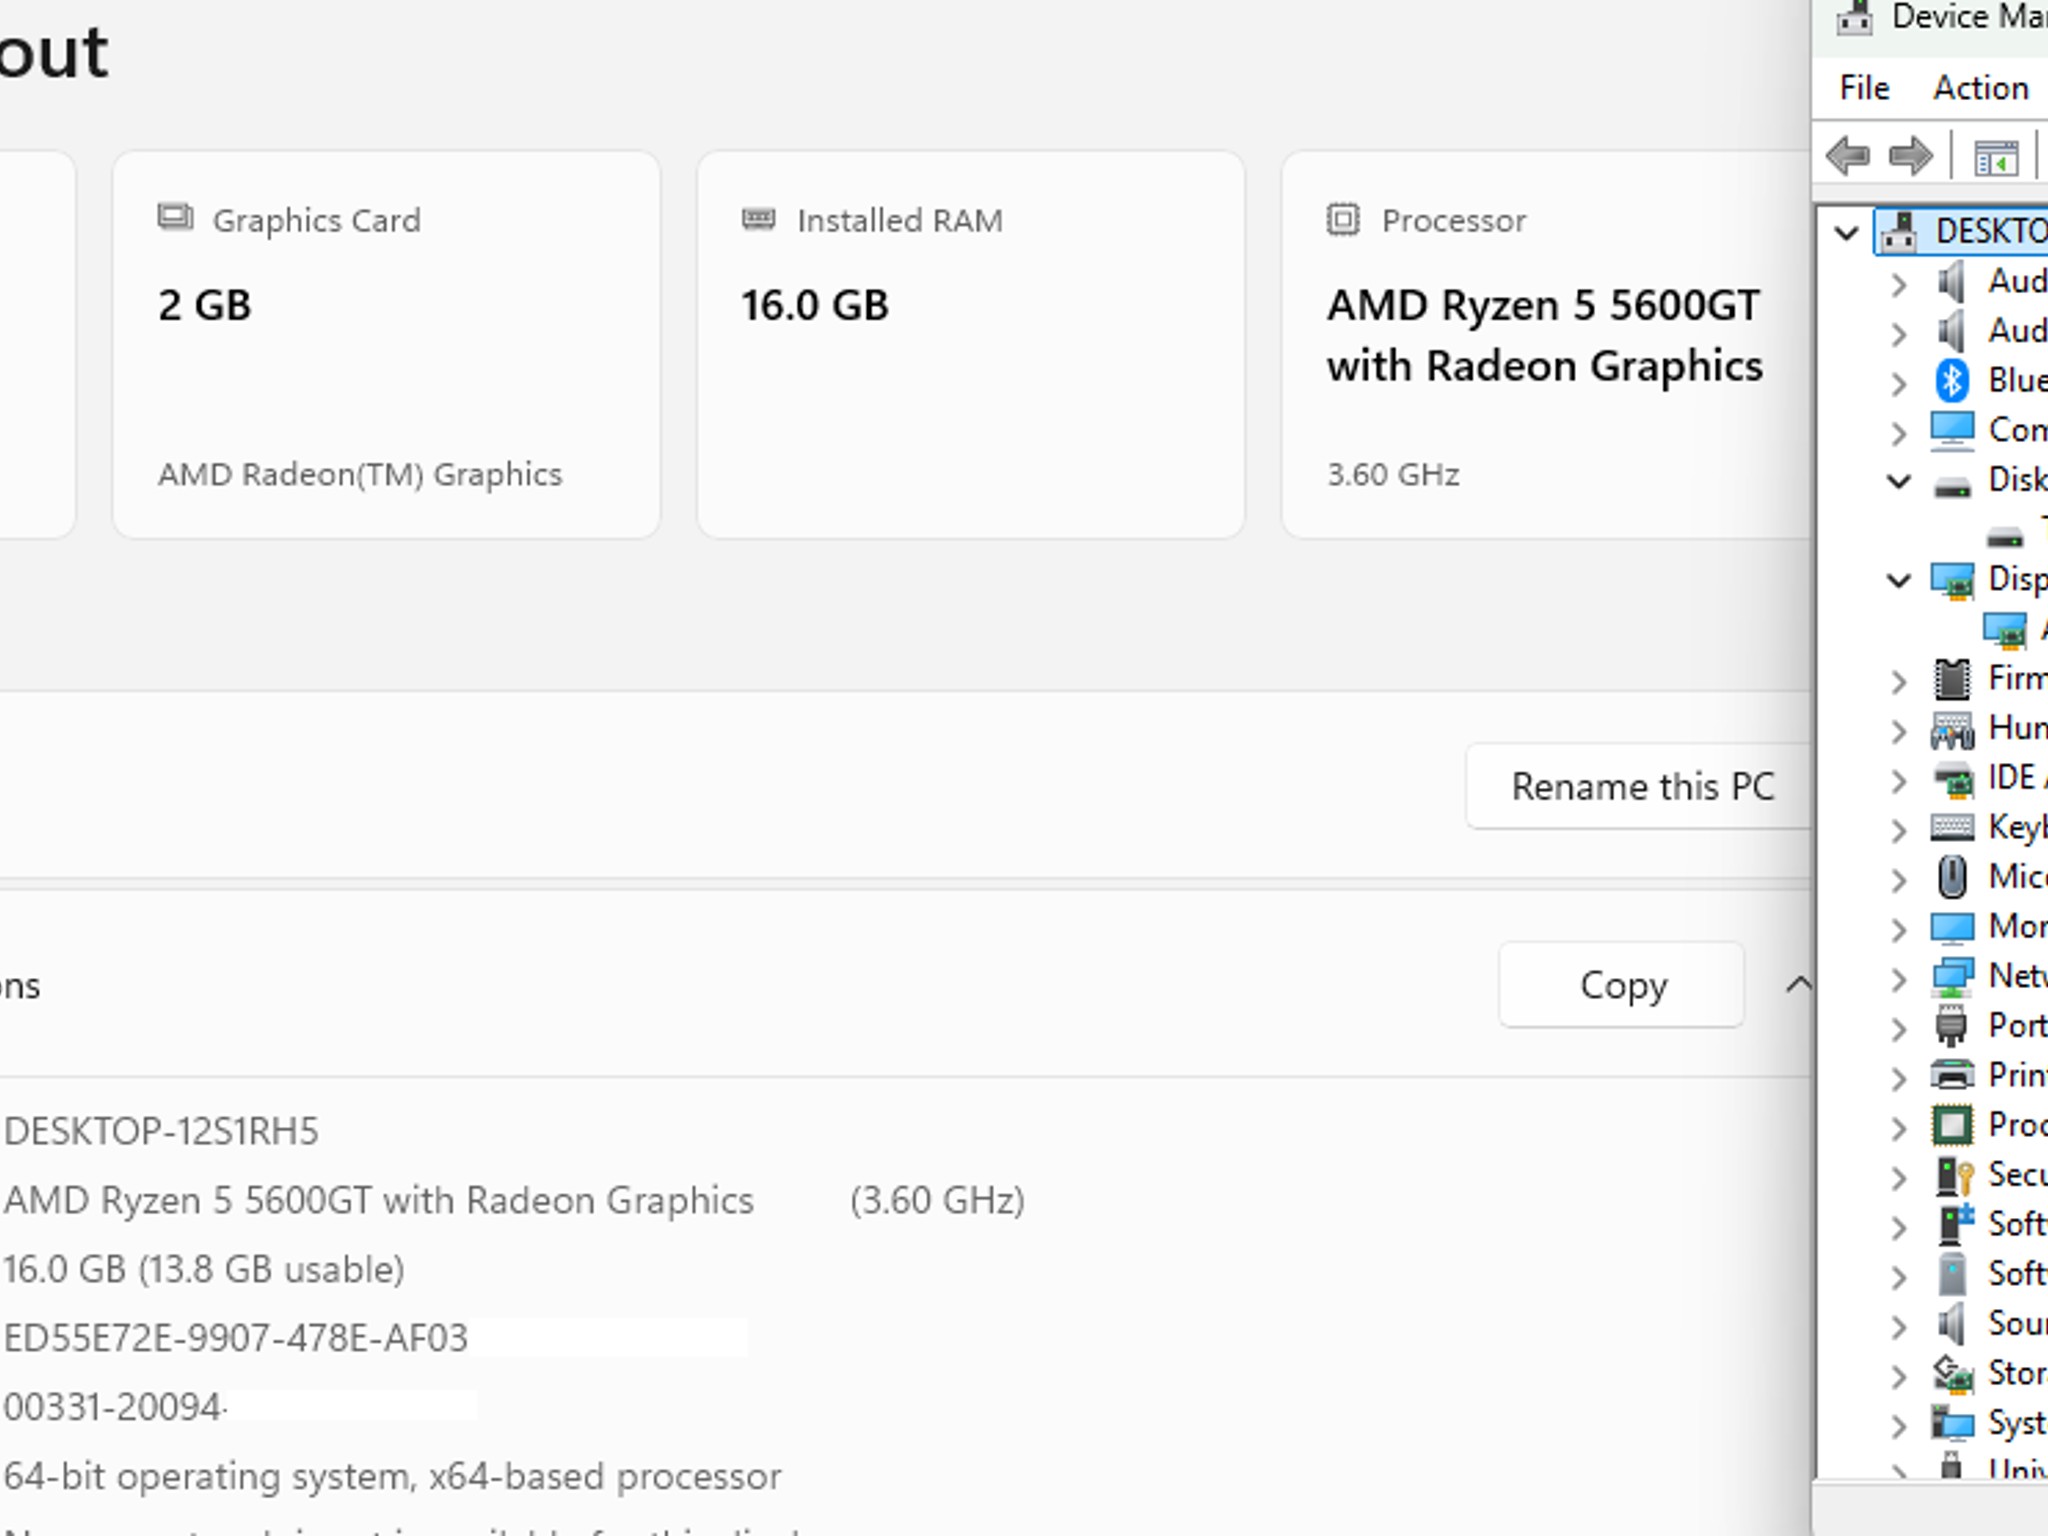
Task: Click the Rename this PC button
Action: 1640,786
